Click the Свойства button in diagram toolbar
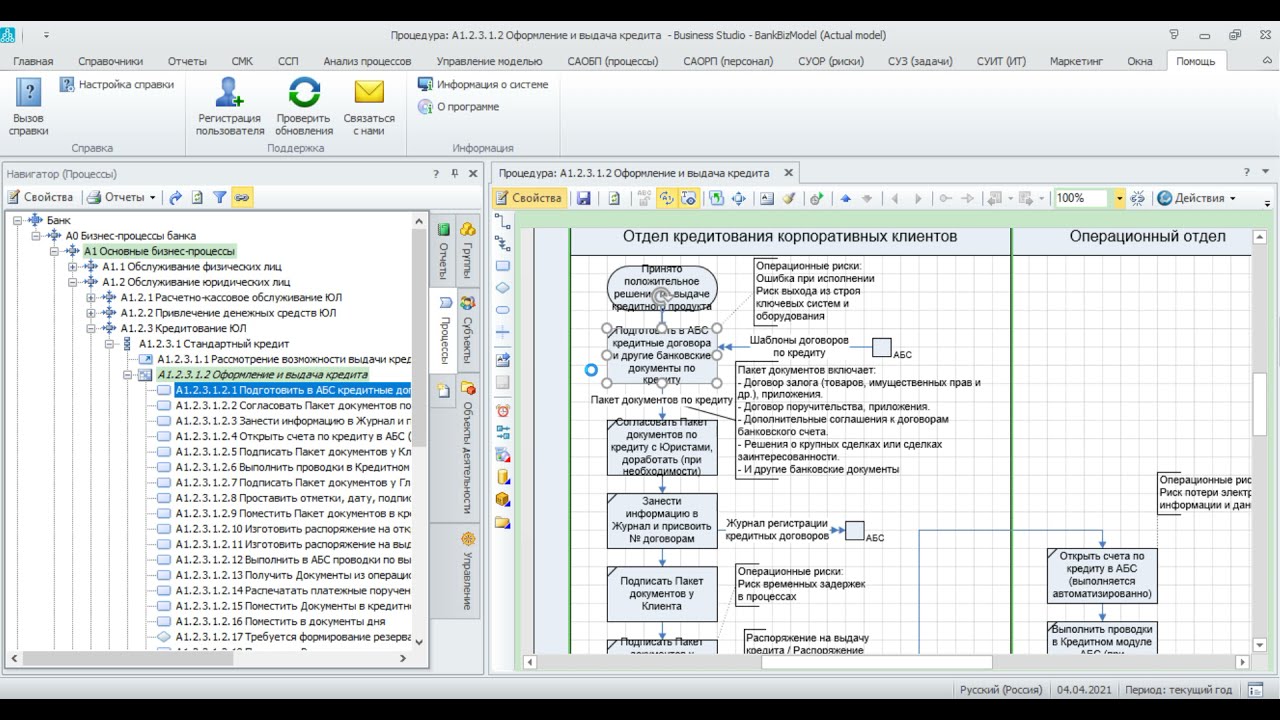 point(529,198)
